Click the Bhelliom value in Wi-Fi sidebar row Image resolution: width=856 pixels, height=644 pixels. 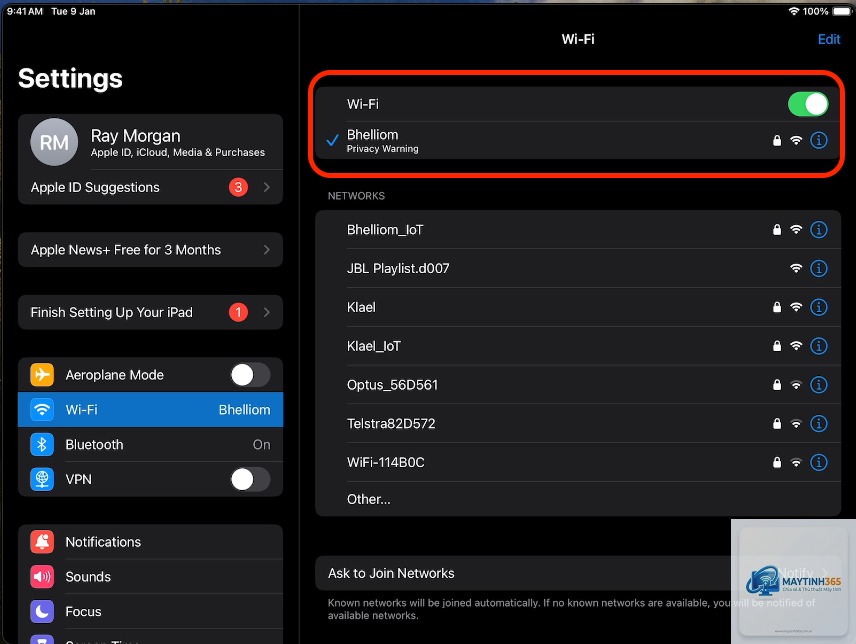(x=245, y=410)
